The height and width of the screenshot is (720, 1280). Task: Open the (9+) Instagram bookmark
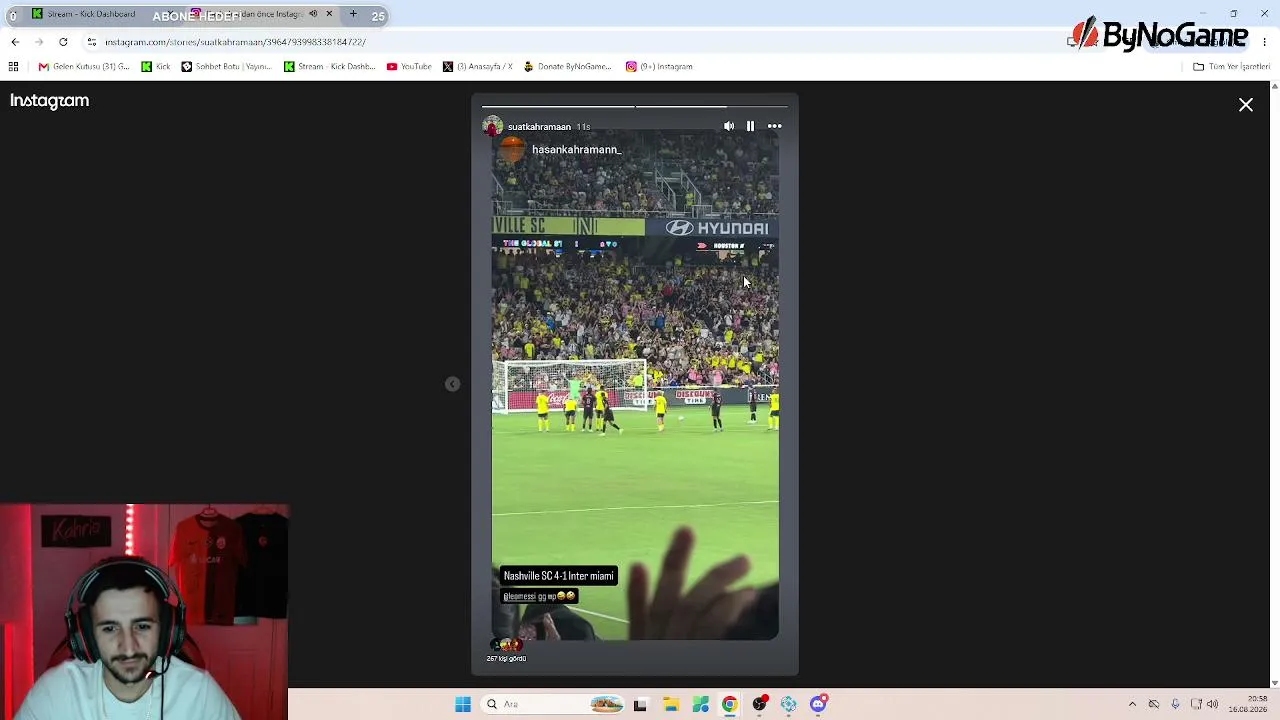(659, 67)
